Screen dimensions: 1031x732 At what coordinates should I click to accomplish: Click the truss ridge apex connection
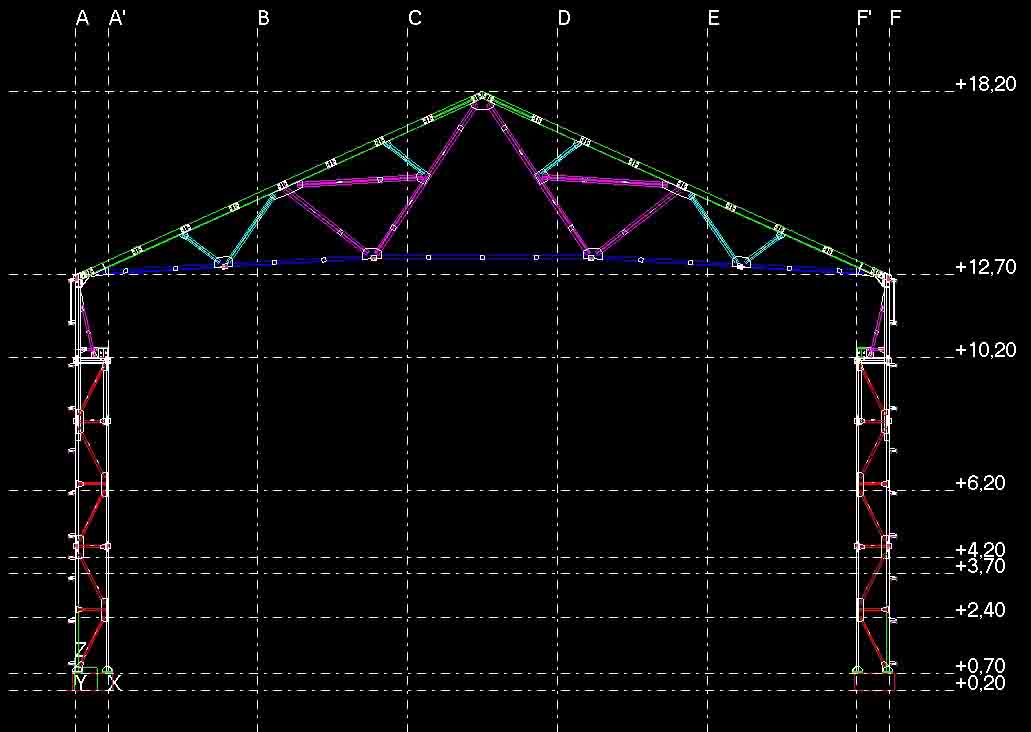point(482,100)
